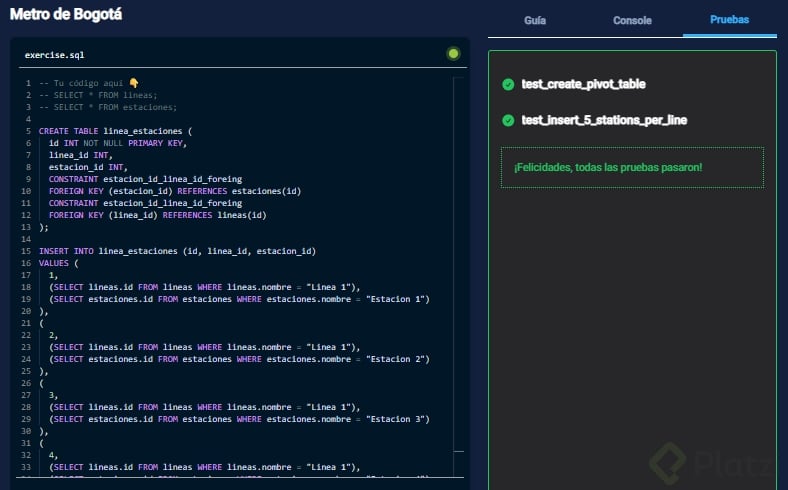Click the id INT NOT NULL PRIMARY KEY line
This screenshot has height=490, width=788.
pyautogui.click(x=118, y=143)
